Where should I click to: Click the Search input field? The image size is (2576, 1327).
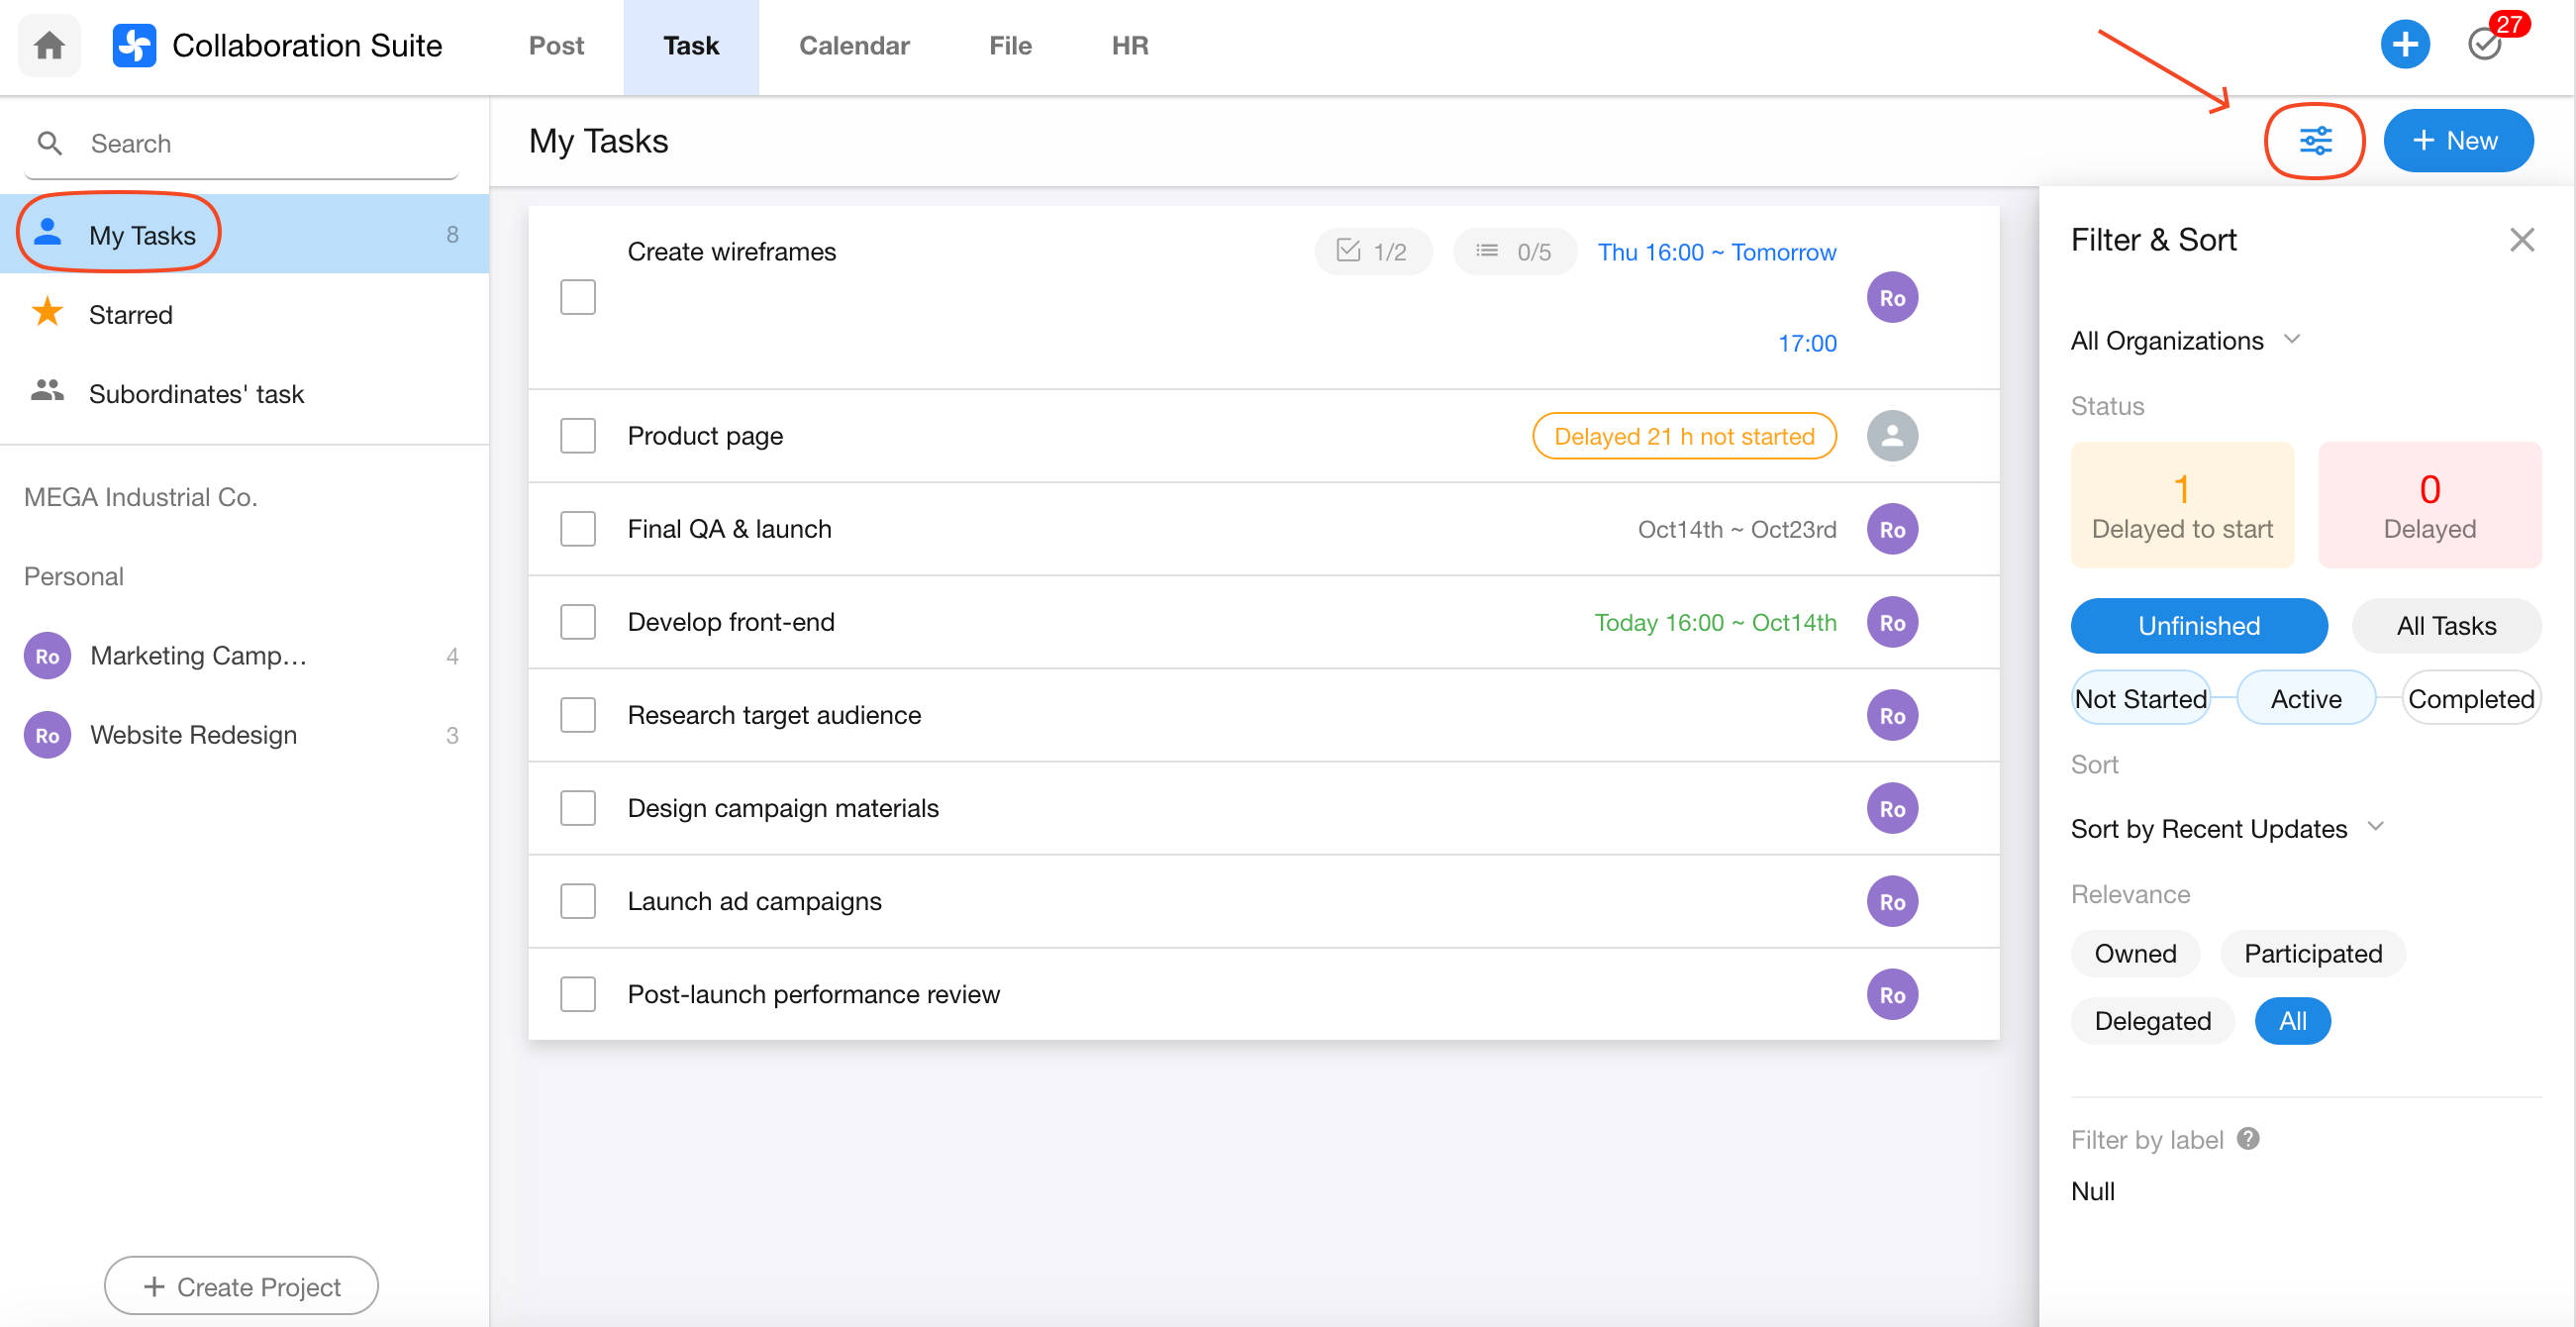260,144
